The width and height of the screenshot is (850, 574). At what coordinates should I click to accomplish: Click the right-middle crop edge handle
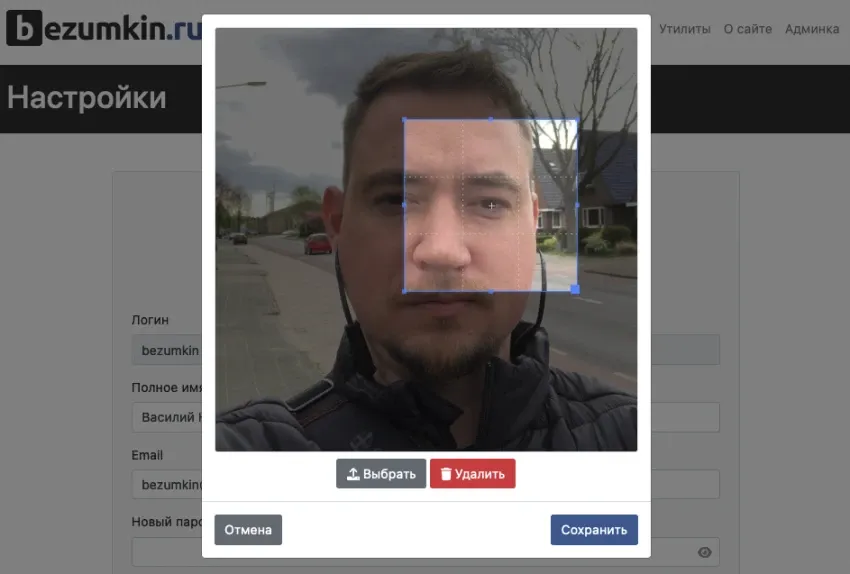577,205
